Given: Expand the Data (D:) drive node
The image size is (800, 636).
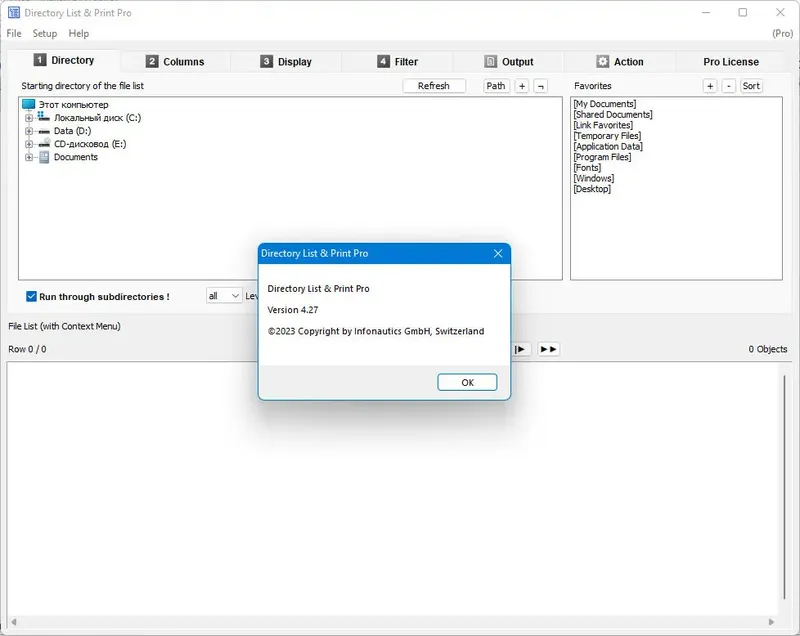Looking at the screenshot, I should [28, 130].
